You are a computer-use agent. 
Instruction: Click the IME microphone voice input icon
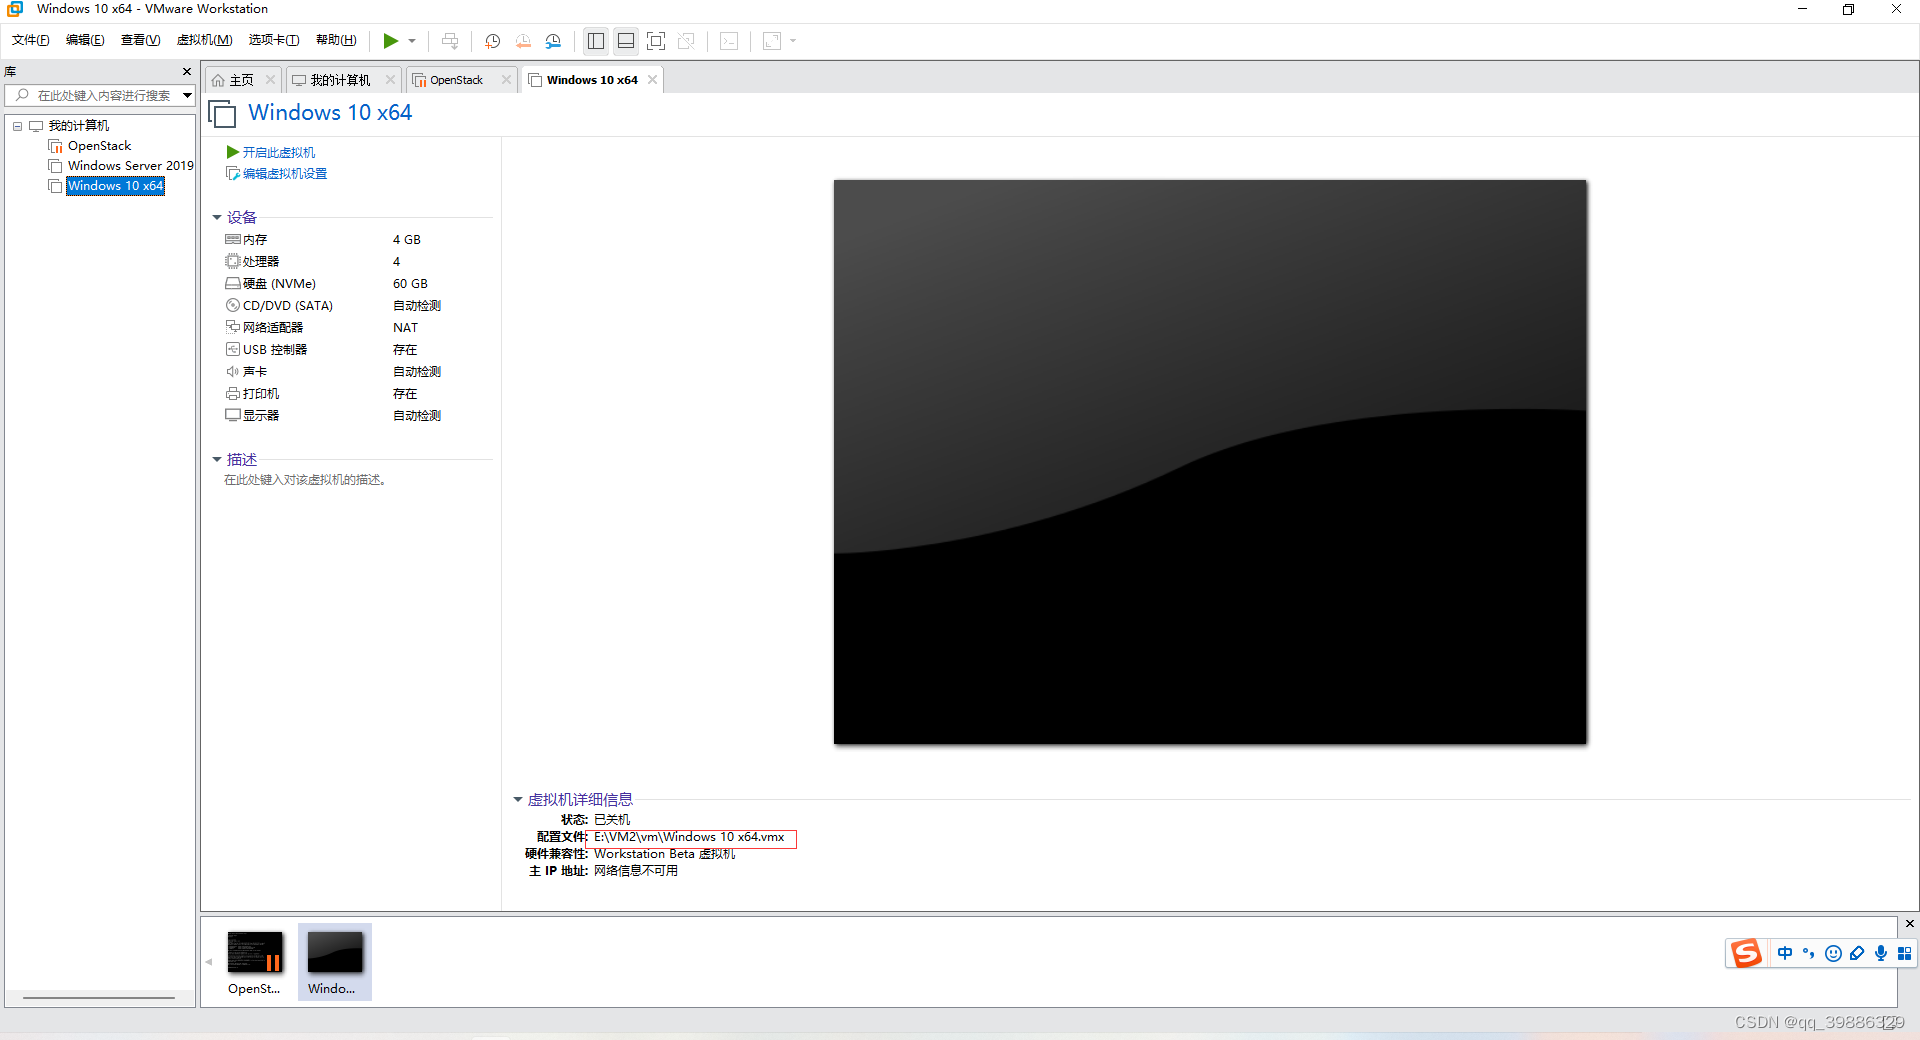(x=1881, y=953)
